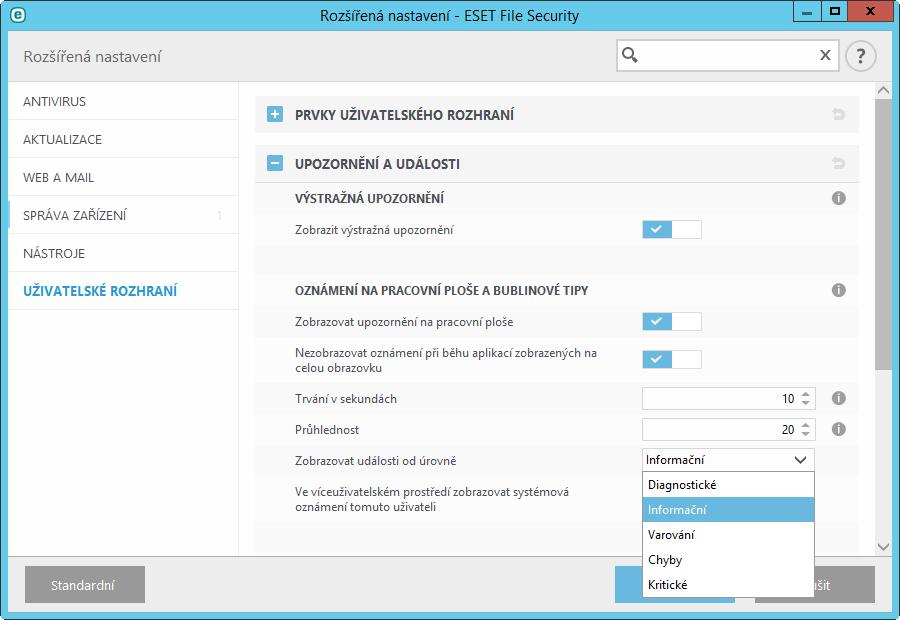
Task: Toggle Nezobrazovat oznámení při běhu aplikací
Action: coord(672,359)
